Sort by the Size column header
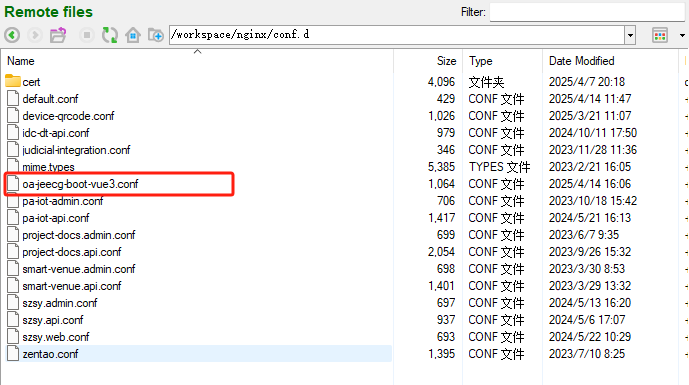689x385 pixels. point(446,61)
